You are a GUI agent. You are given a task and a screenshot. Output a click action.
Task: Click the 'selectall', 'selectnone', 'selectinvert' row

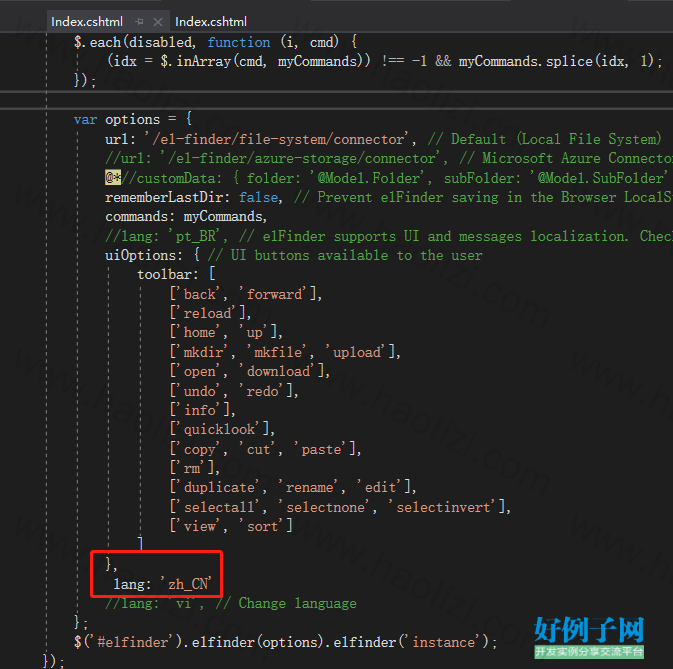(340, 507)
